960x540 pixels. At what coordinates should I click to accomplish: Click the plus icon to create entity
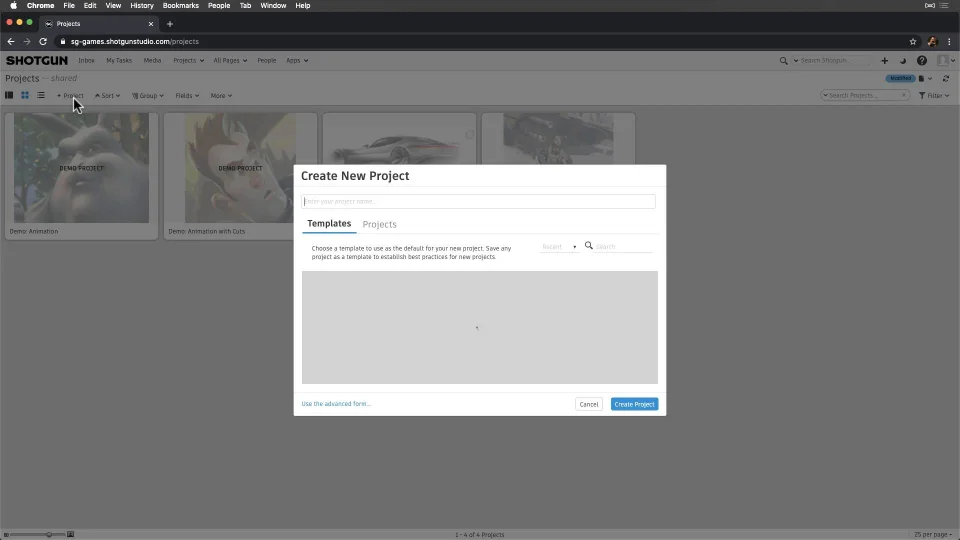click(884, 61)
